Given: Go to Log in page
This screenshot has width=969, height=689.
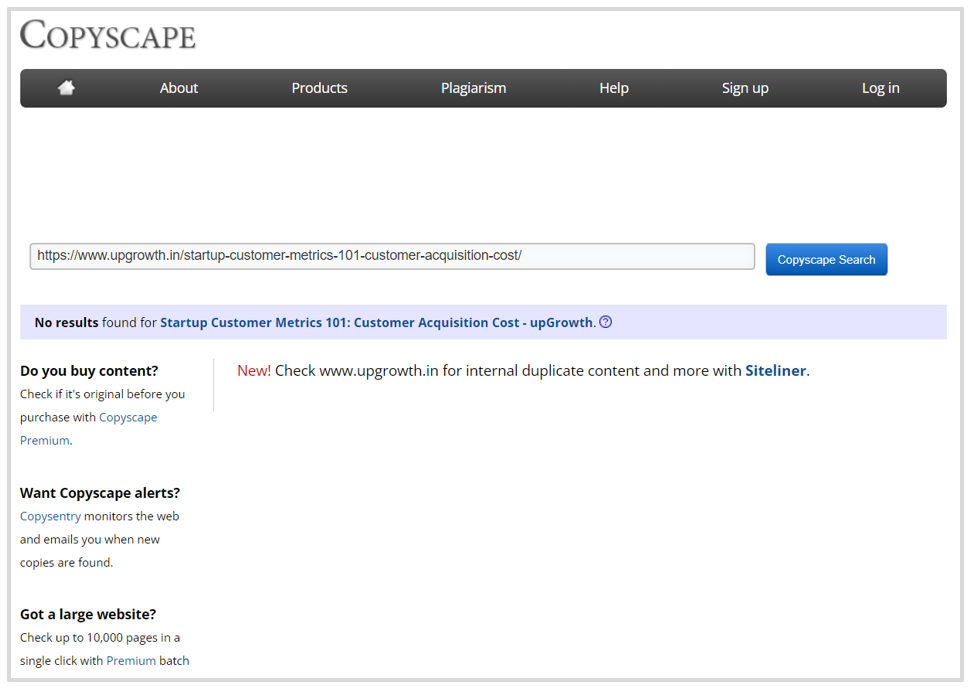Looking at the screenshot, I should (x=881, y=88).
